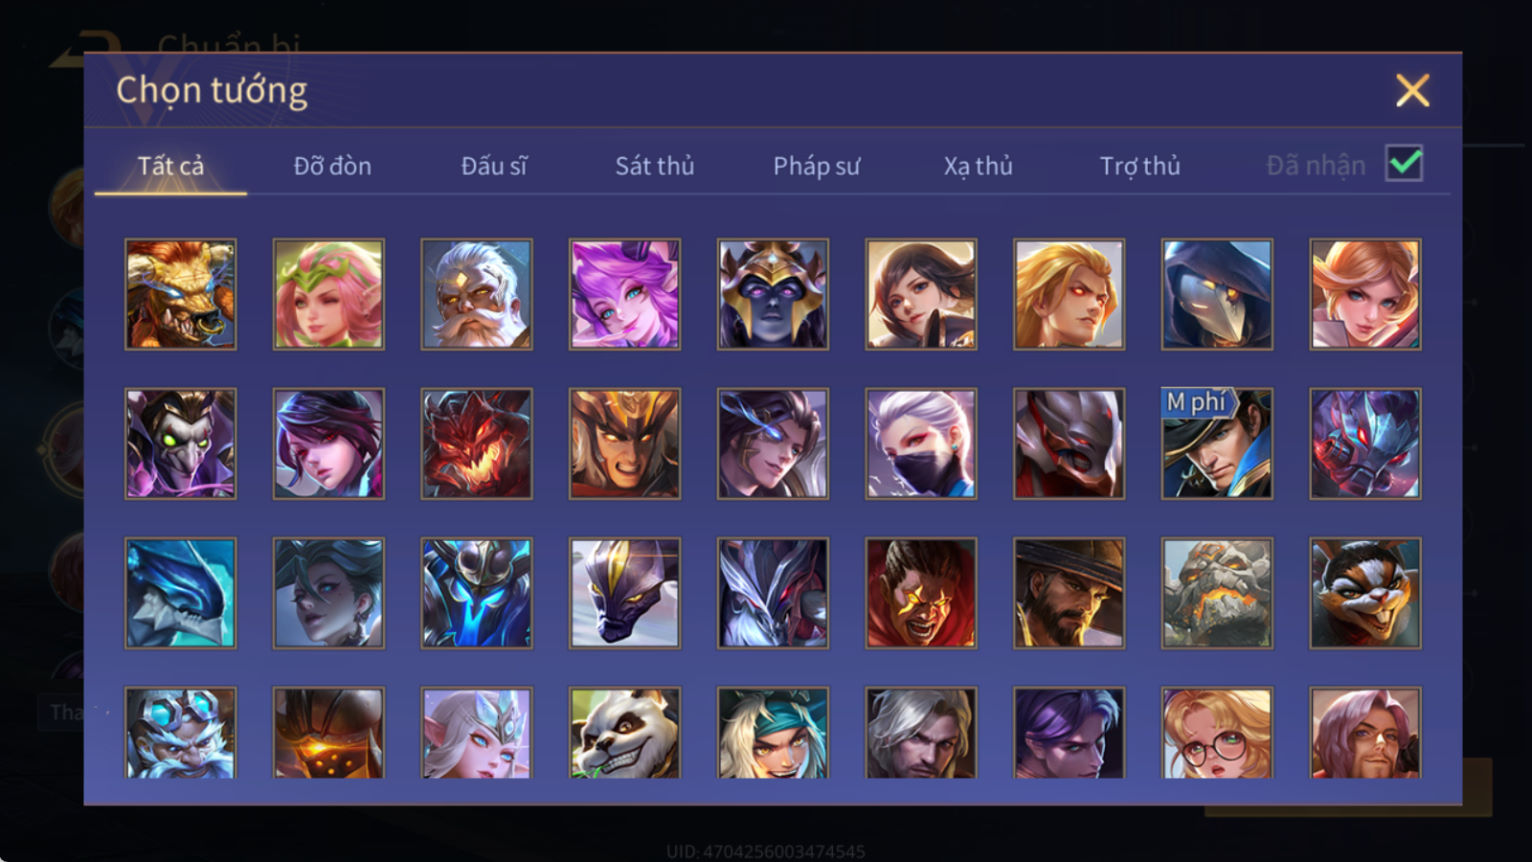Select the plague-doctor hooded hero portrait
Viewport: 1532px width, 862px height.
1217,294
